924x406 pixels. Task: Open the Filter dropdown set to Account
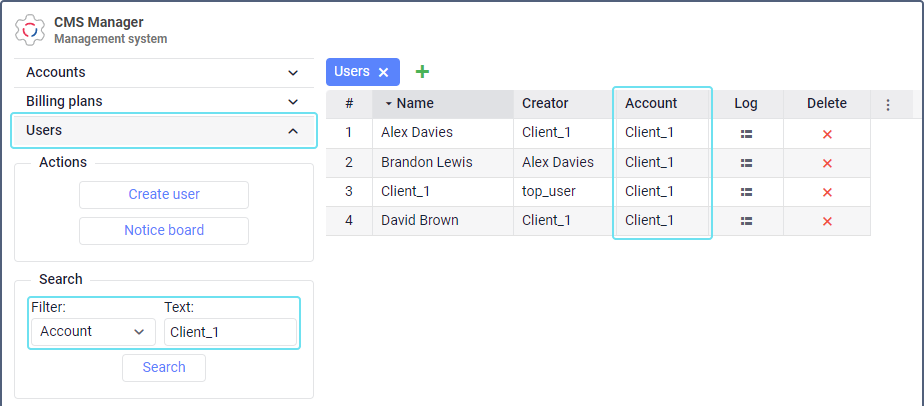pyautogui.click(x=93, y=332)
